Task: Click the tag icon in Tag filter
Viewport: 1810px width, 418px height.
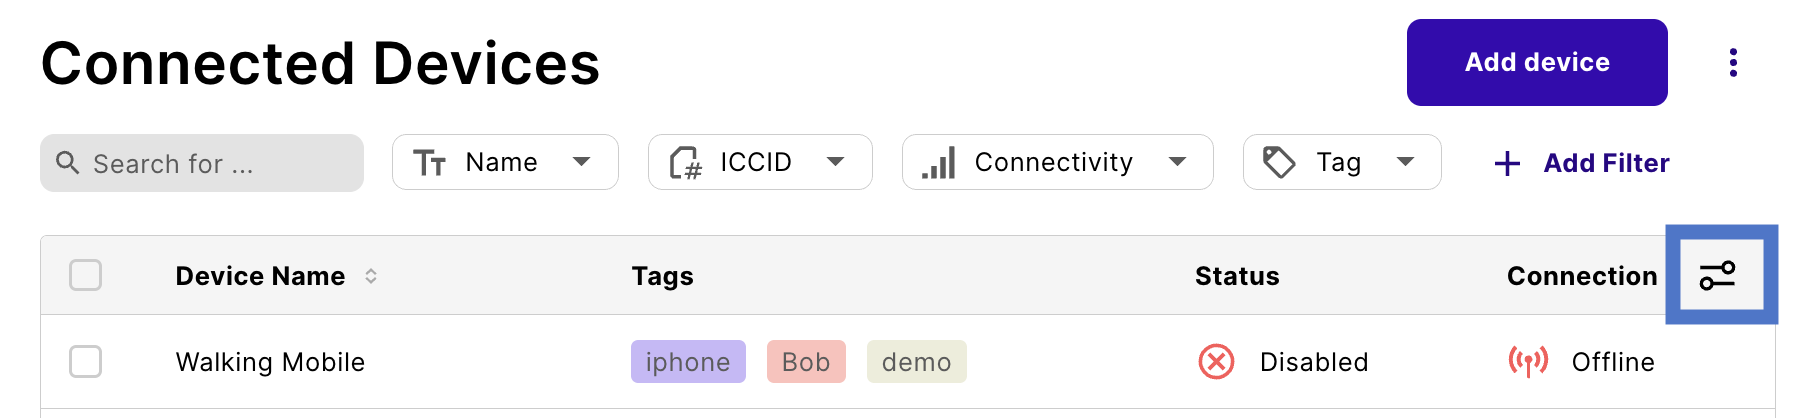Action: [x=1279, y=162]
